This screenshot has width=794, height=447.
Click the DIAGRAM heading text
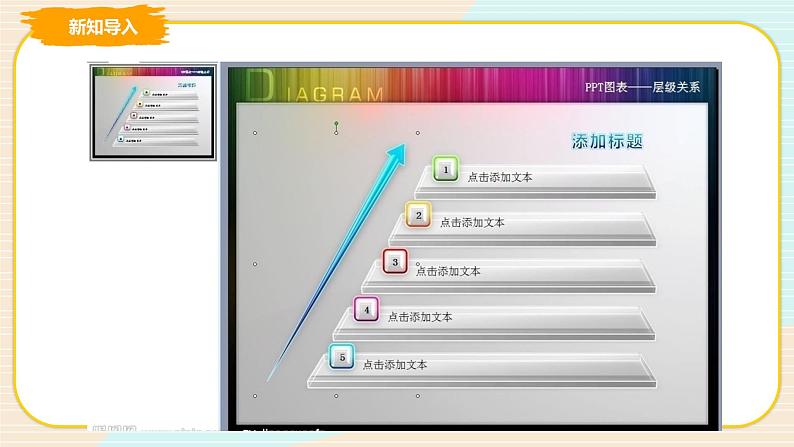click(x=314, y=86)
